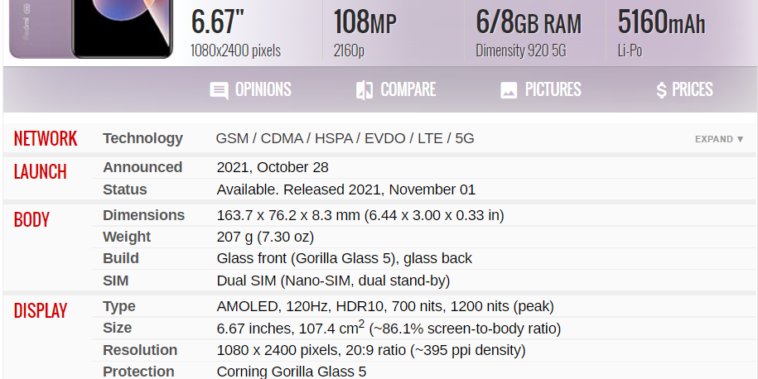Click the Technology spec label
The width and height of the screenshot is (758, 379).
click(x=143, y=138)
